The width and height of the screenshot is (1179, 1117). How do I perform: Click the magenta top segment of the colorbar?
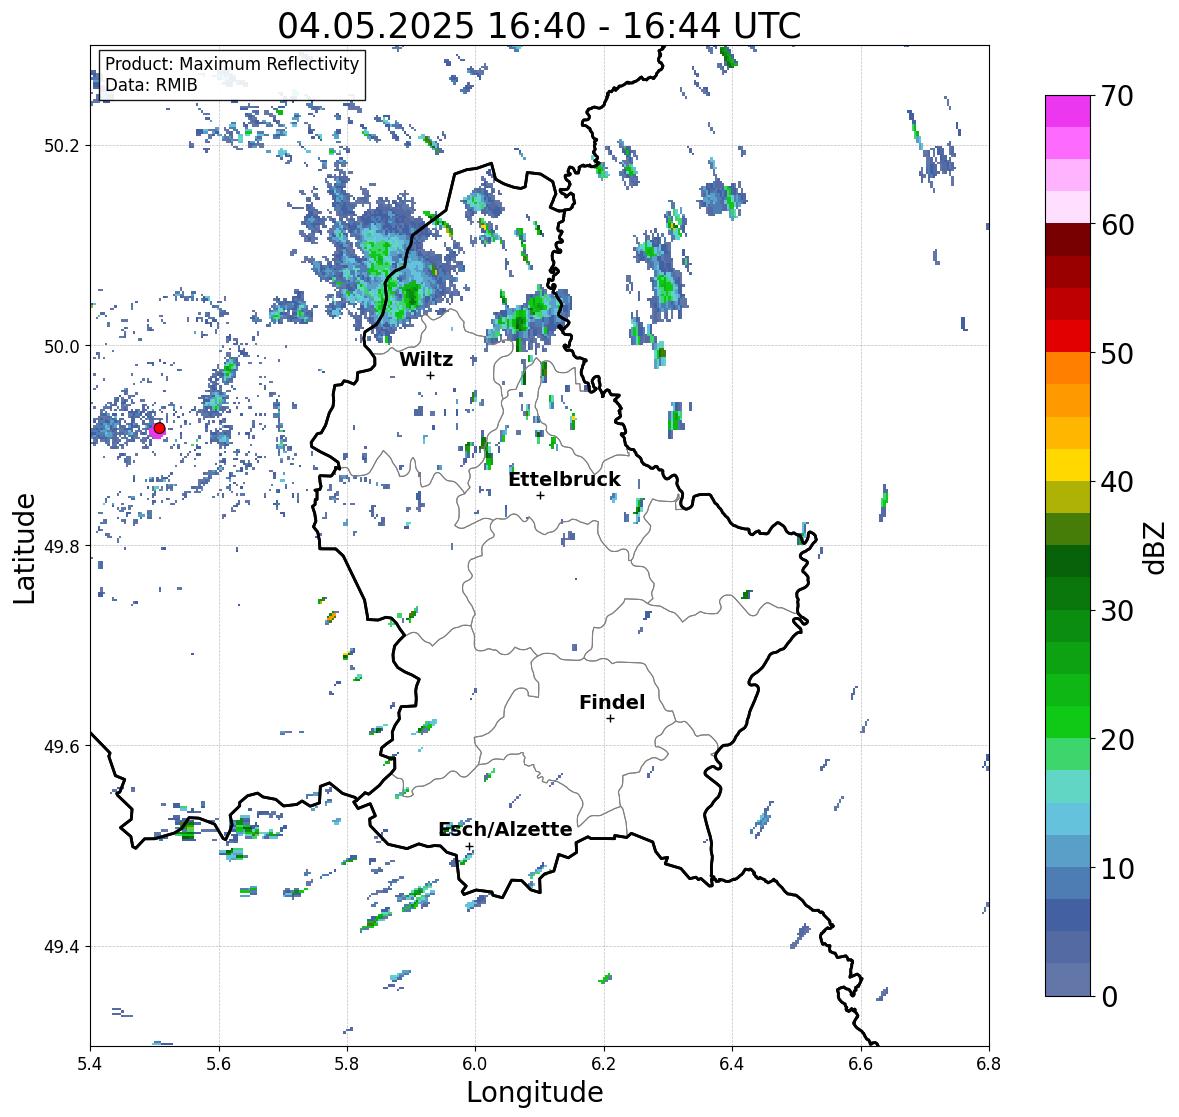pyautogui.click(x=1068, y=111)
